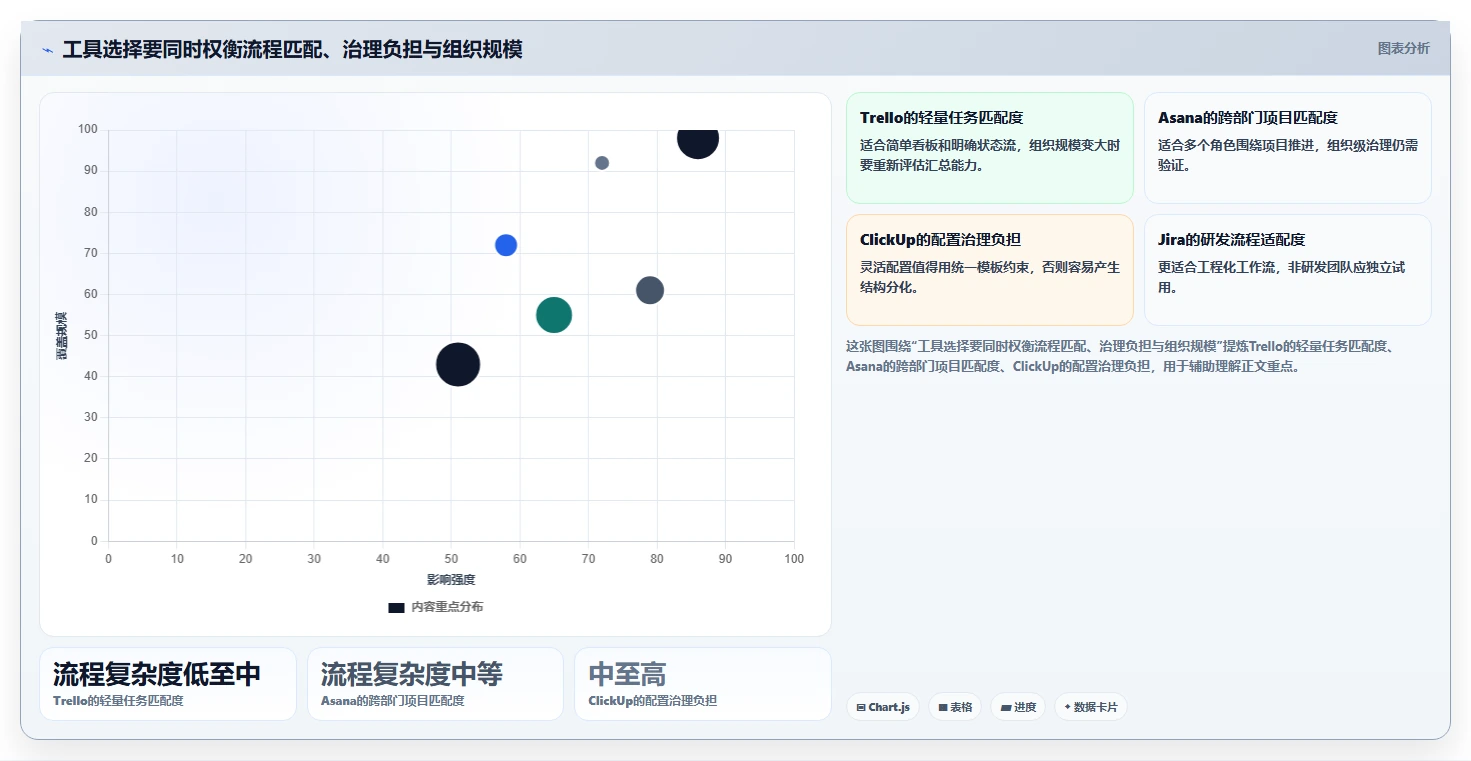Click the 内容重点分布 legend label
The height and width of the screenshot is (761, 1471).
(447, 607)
